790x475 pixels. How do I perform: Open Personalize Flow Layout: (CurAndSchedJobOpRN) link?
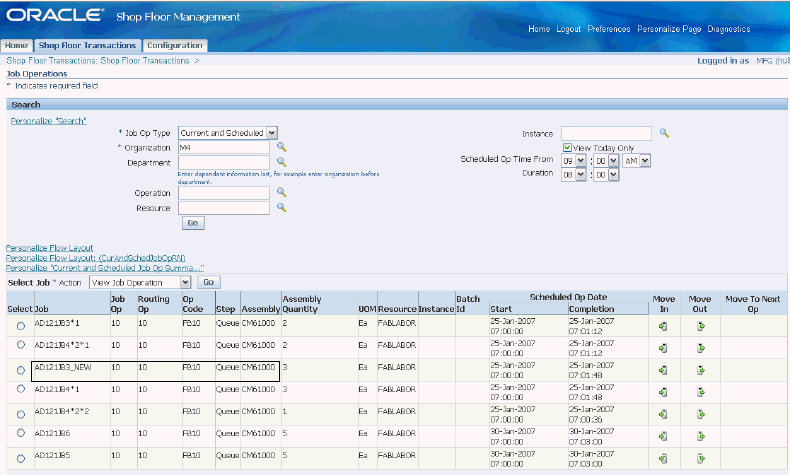coord(96,258)
